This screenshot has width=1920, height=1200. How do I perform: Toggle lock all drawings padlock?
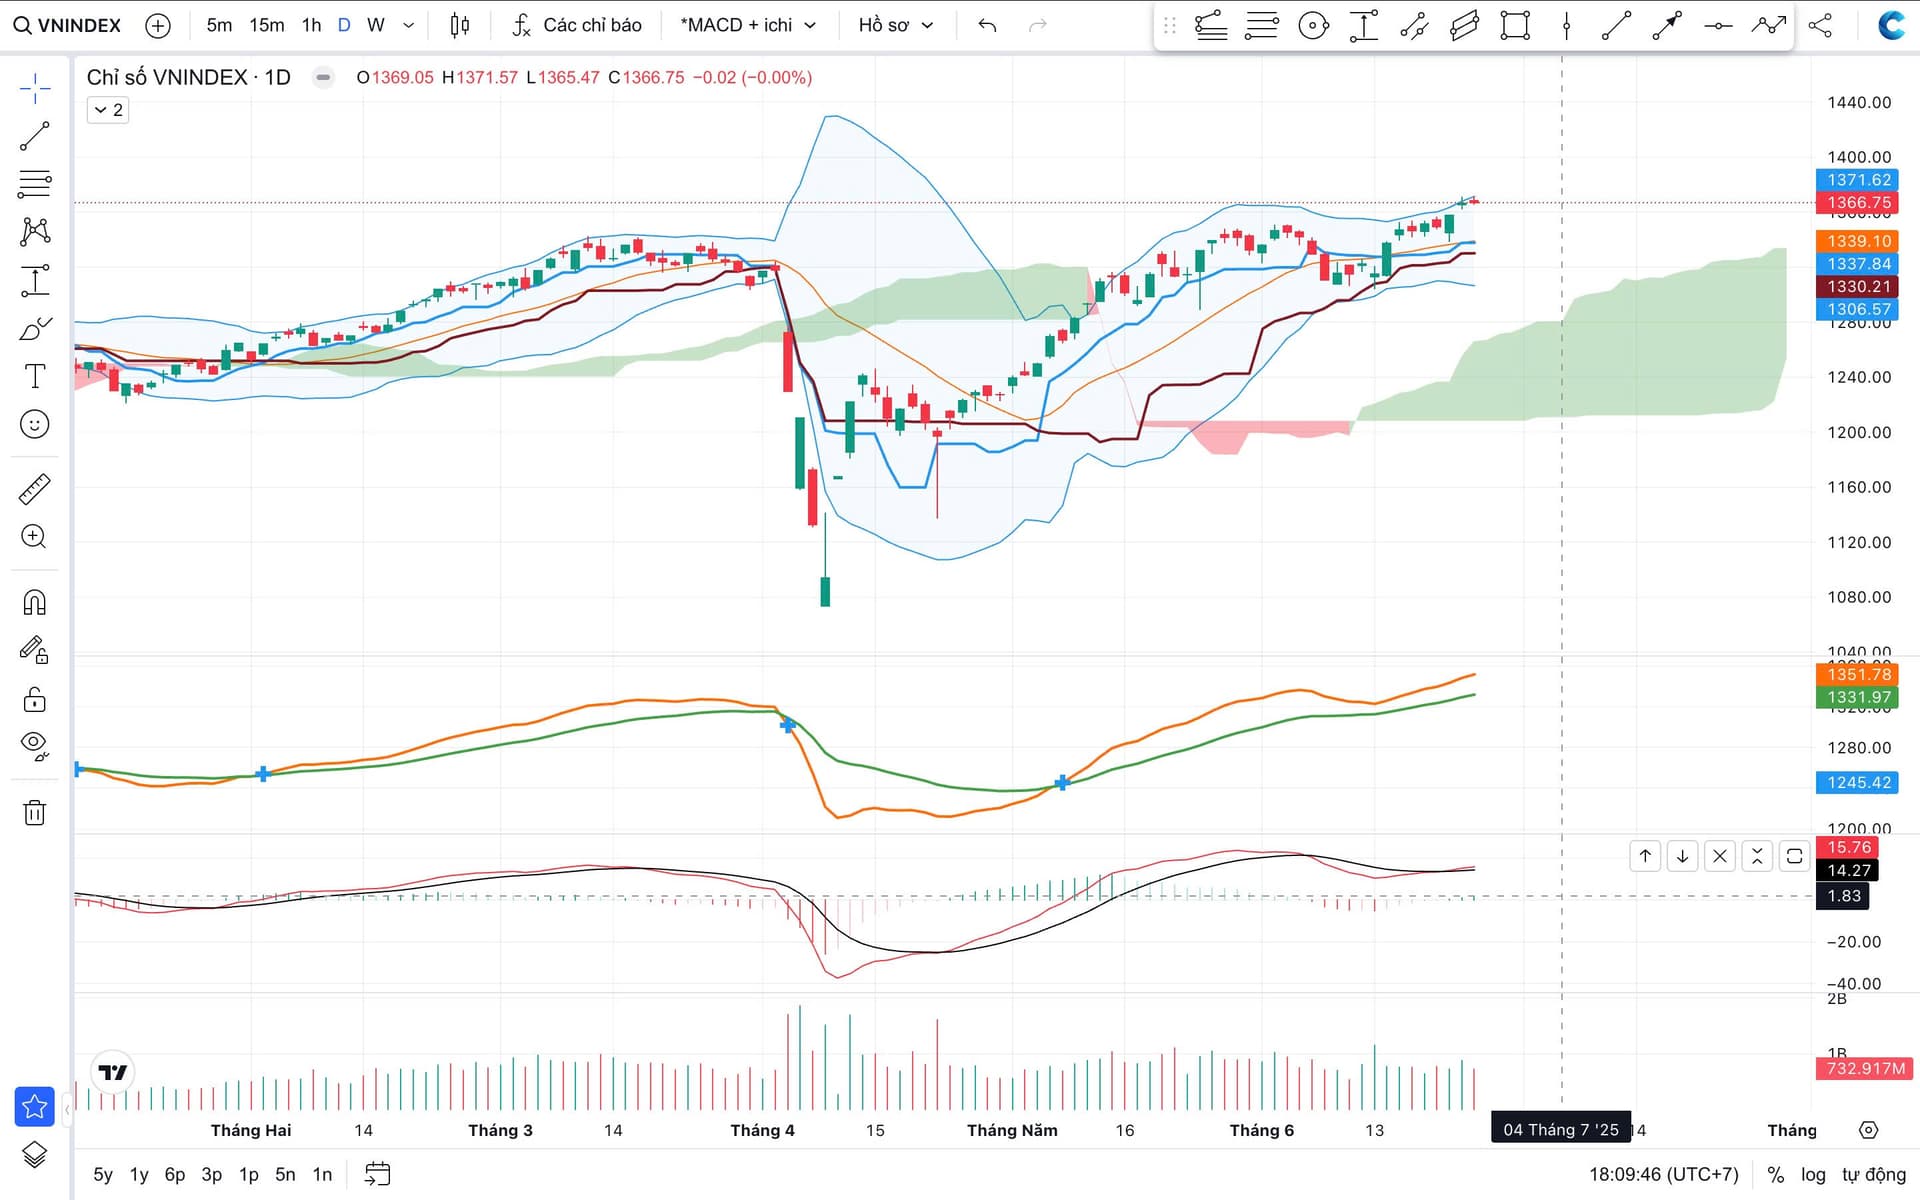(x=34, y=698)
